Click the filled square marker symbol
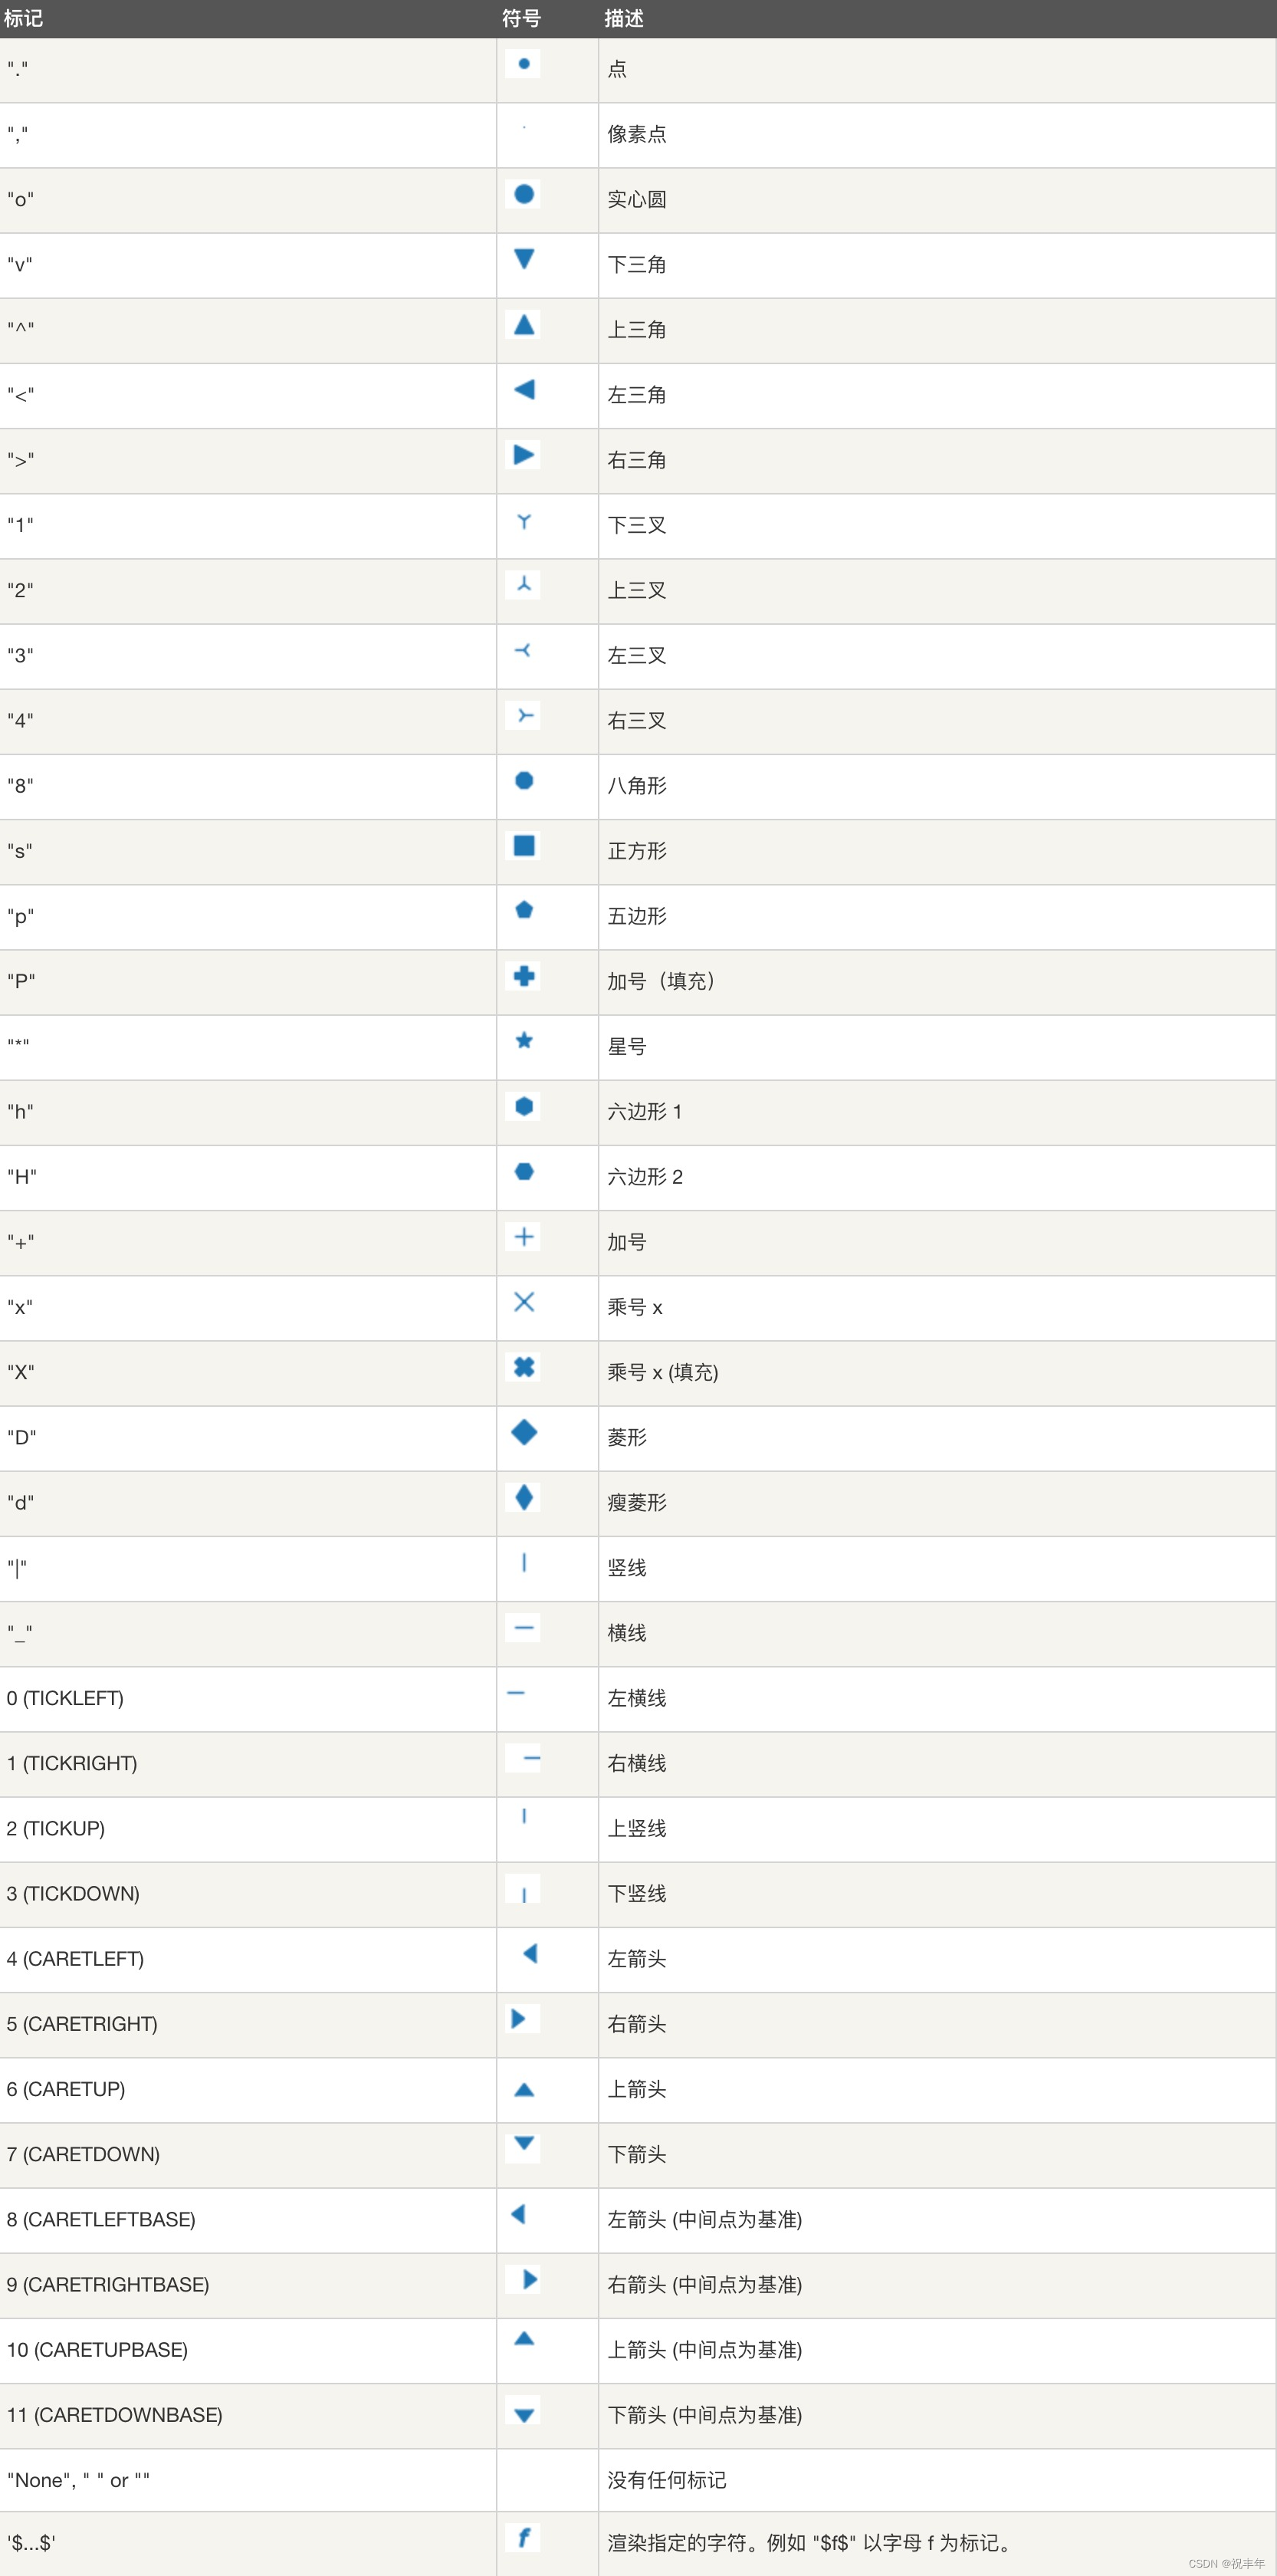1277x2576 pixels. [x=524, y=846]
